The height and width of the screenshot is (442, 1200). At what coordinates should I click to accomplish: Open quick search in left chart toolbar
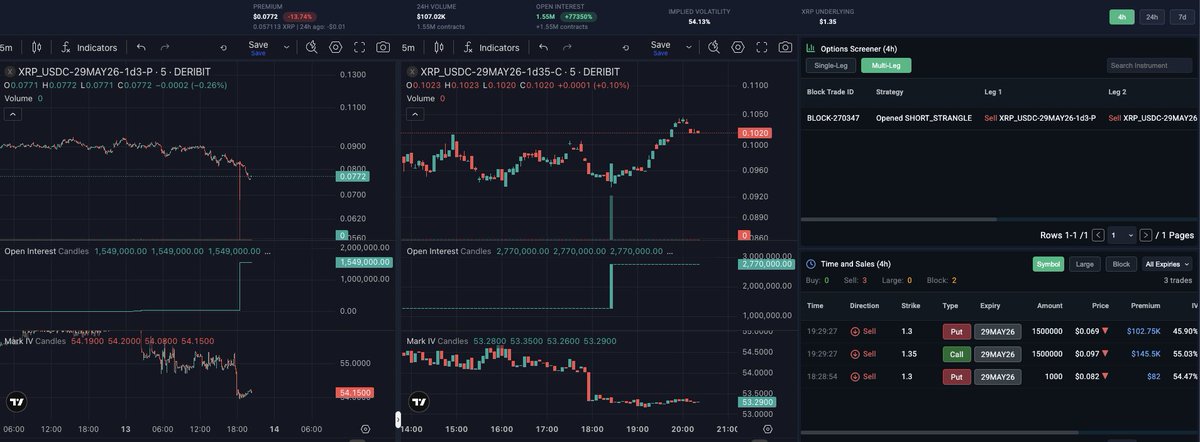click(x=311, y=47)
